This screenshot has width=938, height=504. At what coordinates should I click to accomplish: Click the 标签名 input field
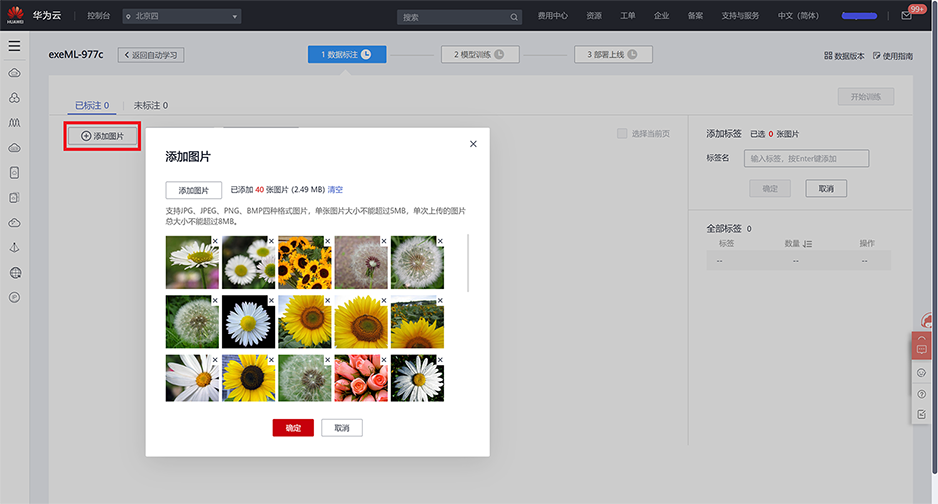click(x=808, y=158)
